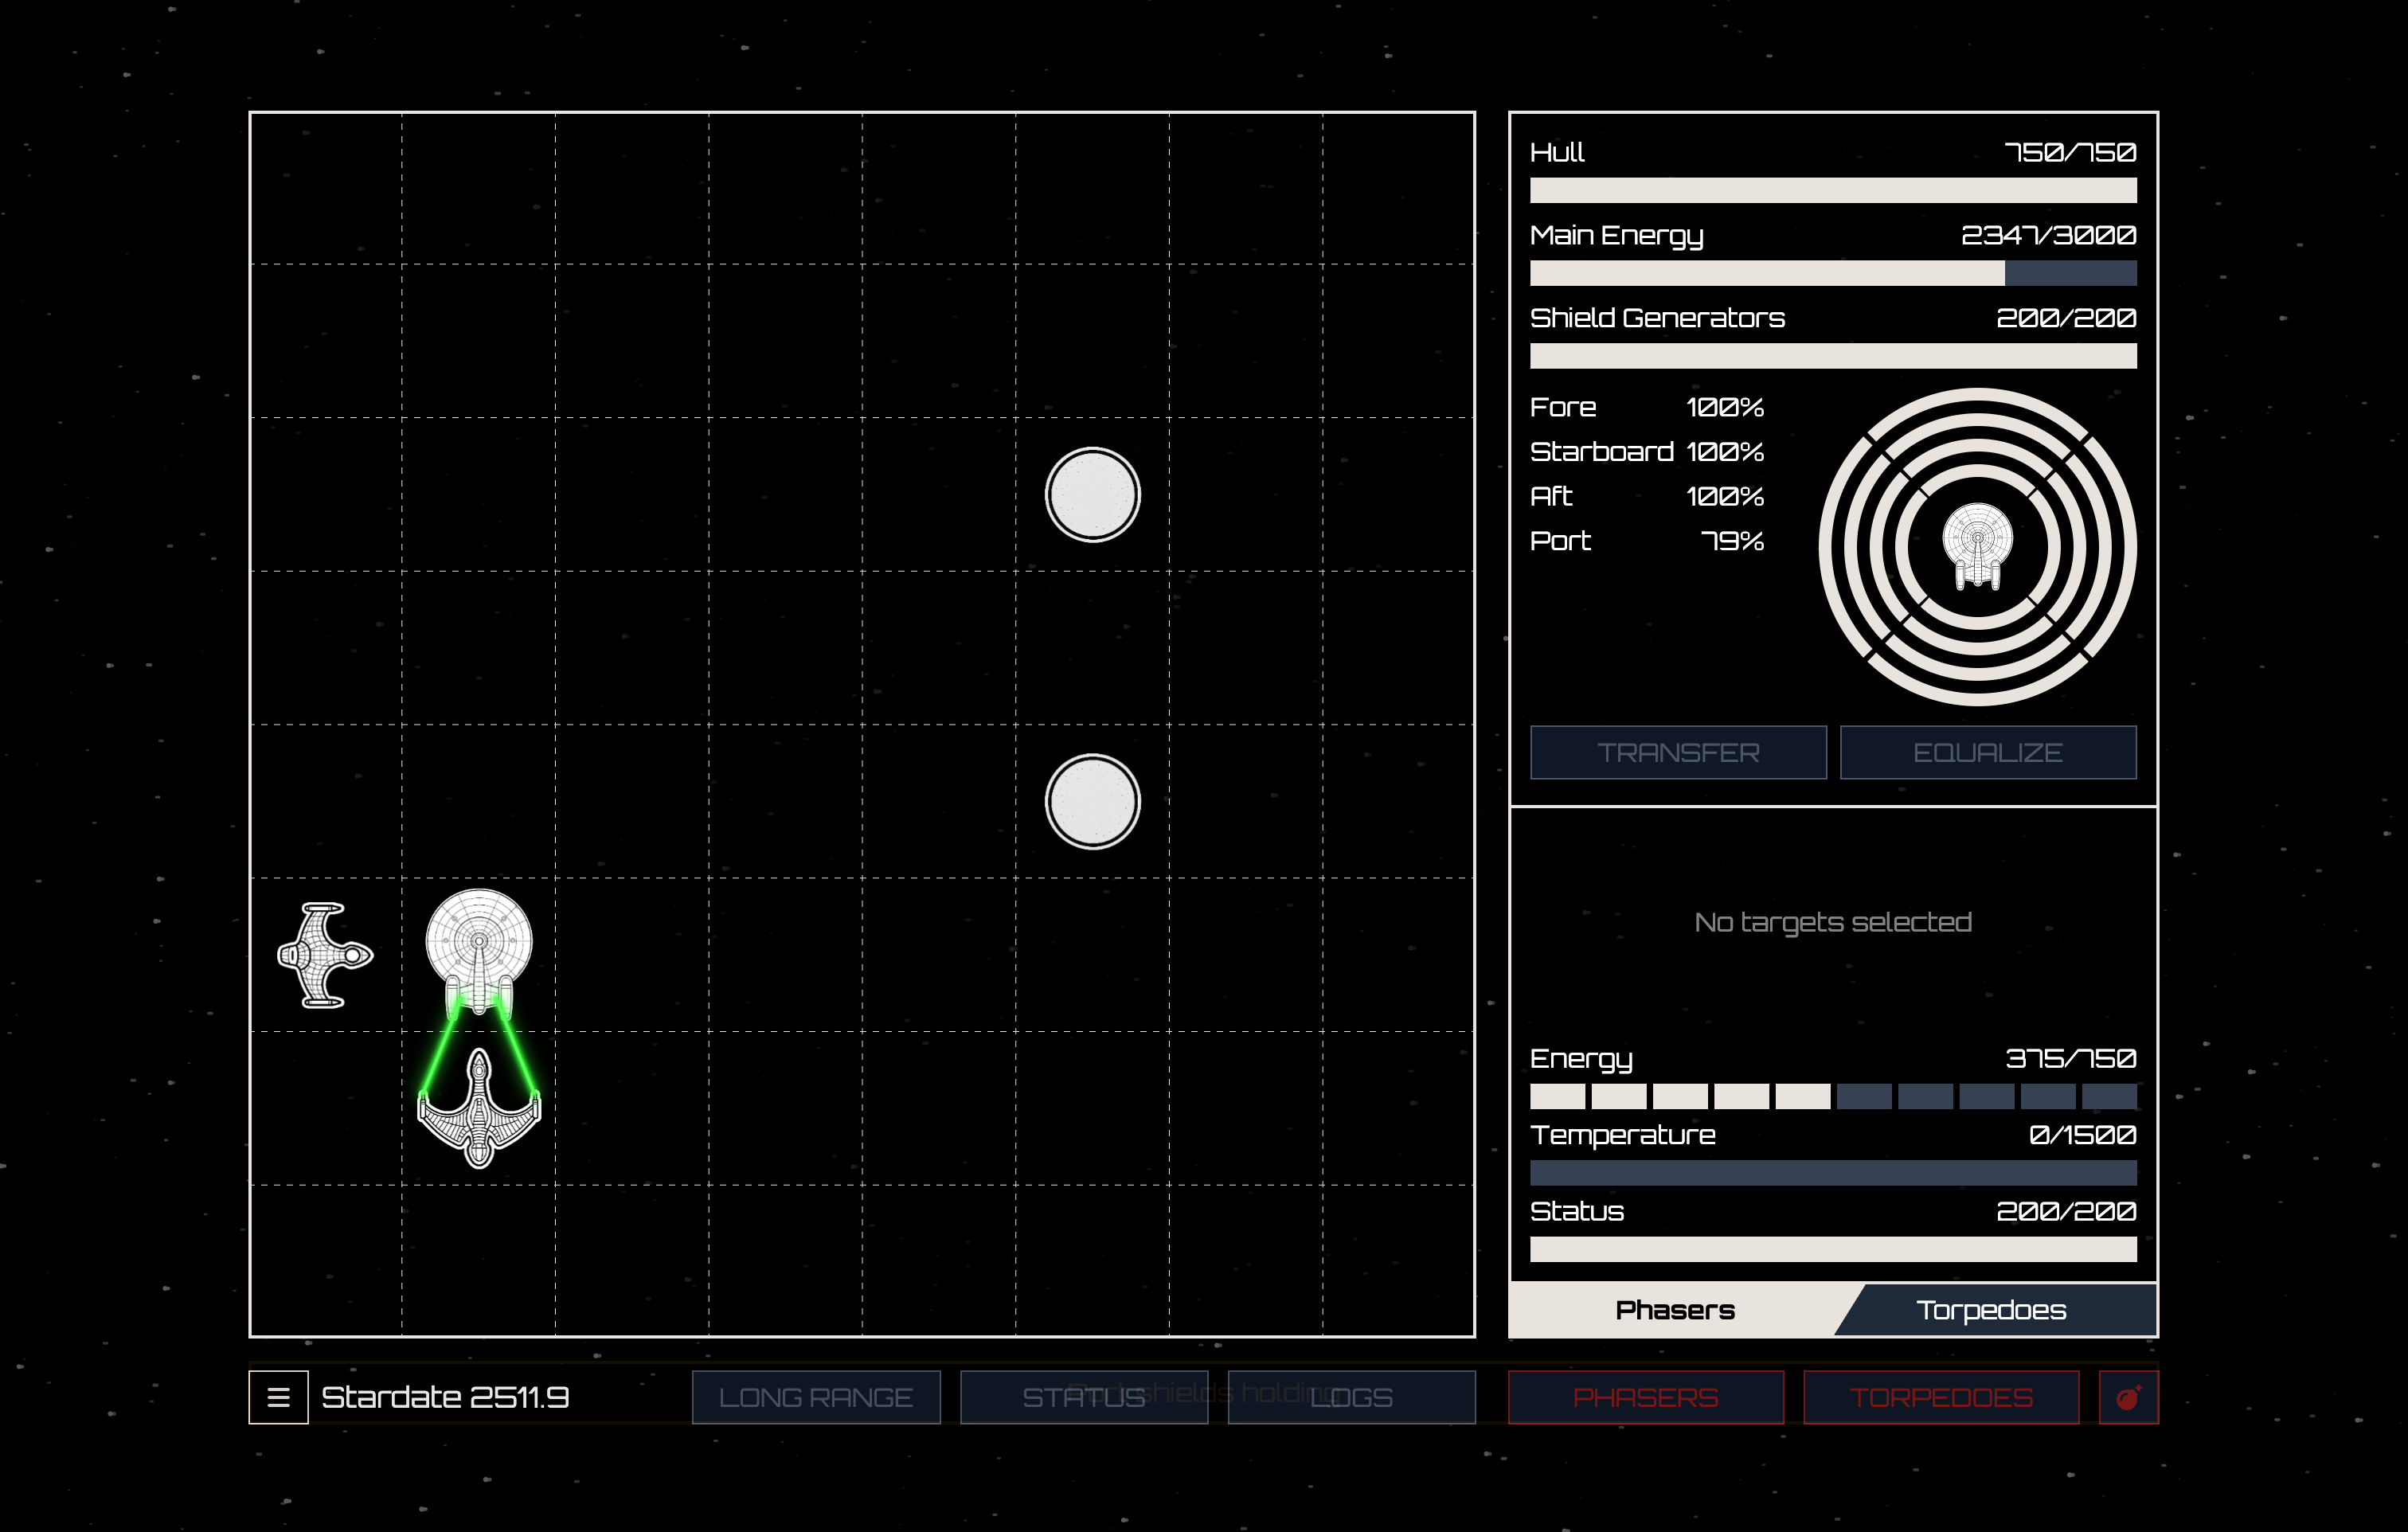The image size is (2408, 1532).
Task: Open the LOGS panel
Action: 1351,1397
